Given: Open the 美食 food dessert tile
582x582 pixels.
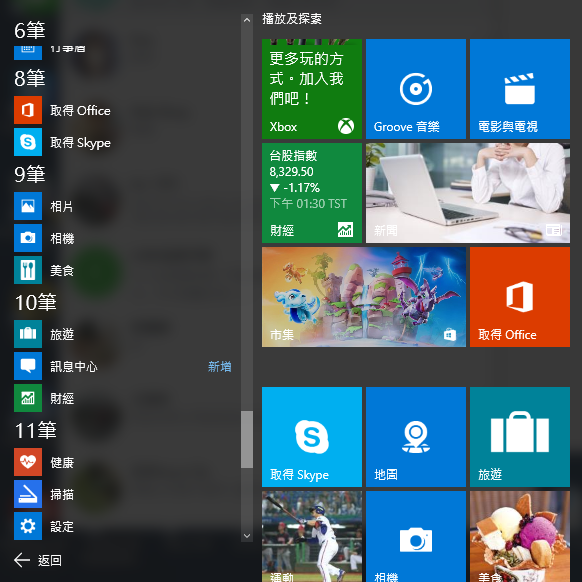Looking at the screenshot, I should [520, 536].
